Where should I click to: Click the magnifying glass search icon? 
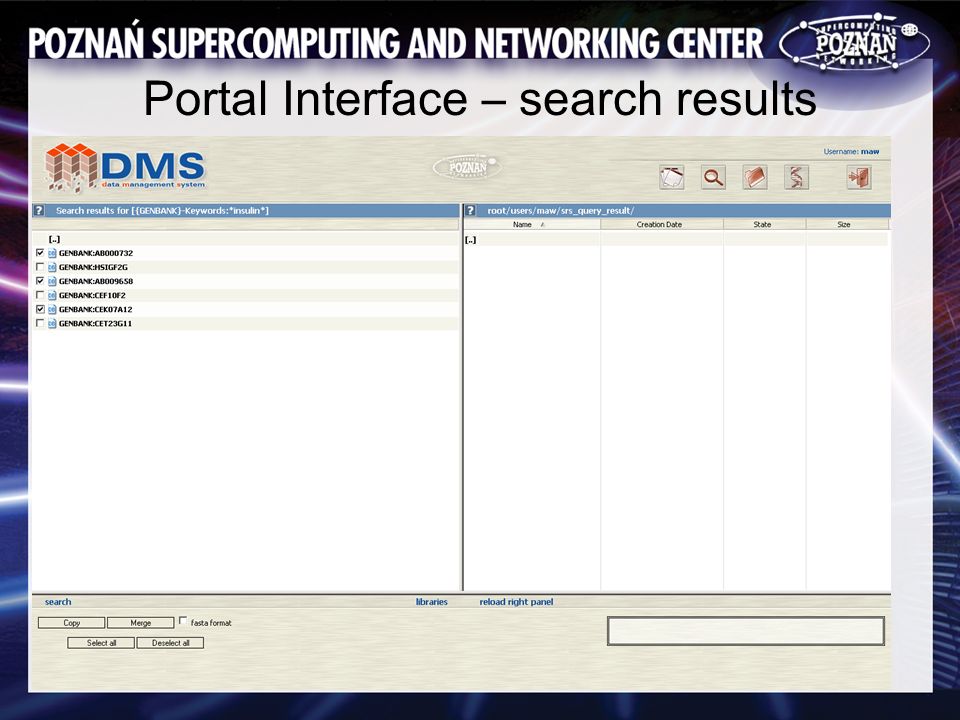pyautogui.click(x=713, y=178)
